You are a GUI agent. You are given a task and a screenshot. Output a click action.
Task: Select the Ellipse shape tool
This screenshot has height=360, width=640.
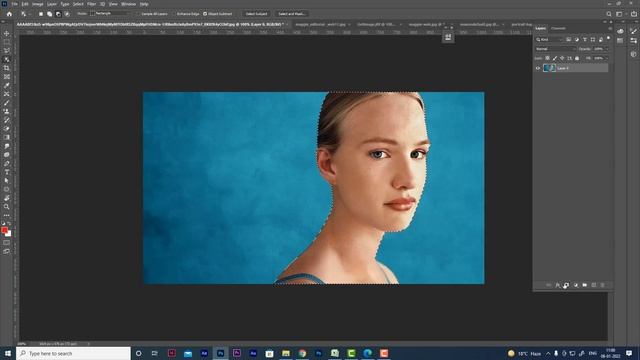pos(7,189)
